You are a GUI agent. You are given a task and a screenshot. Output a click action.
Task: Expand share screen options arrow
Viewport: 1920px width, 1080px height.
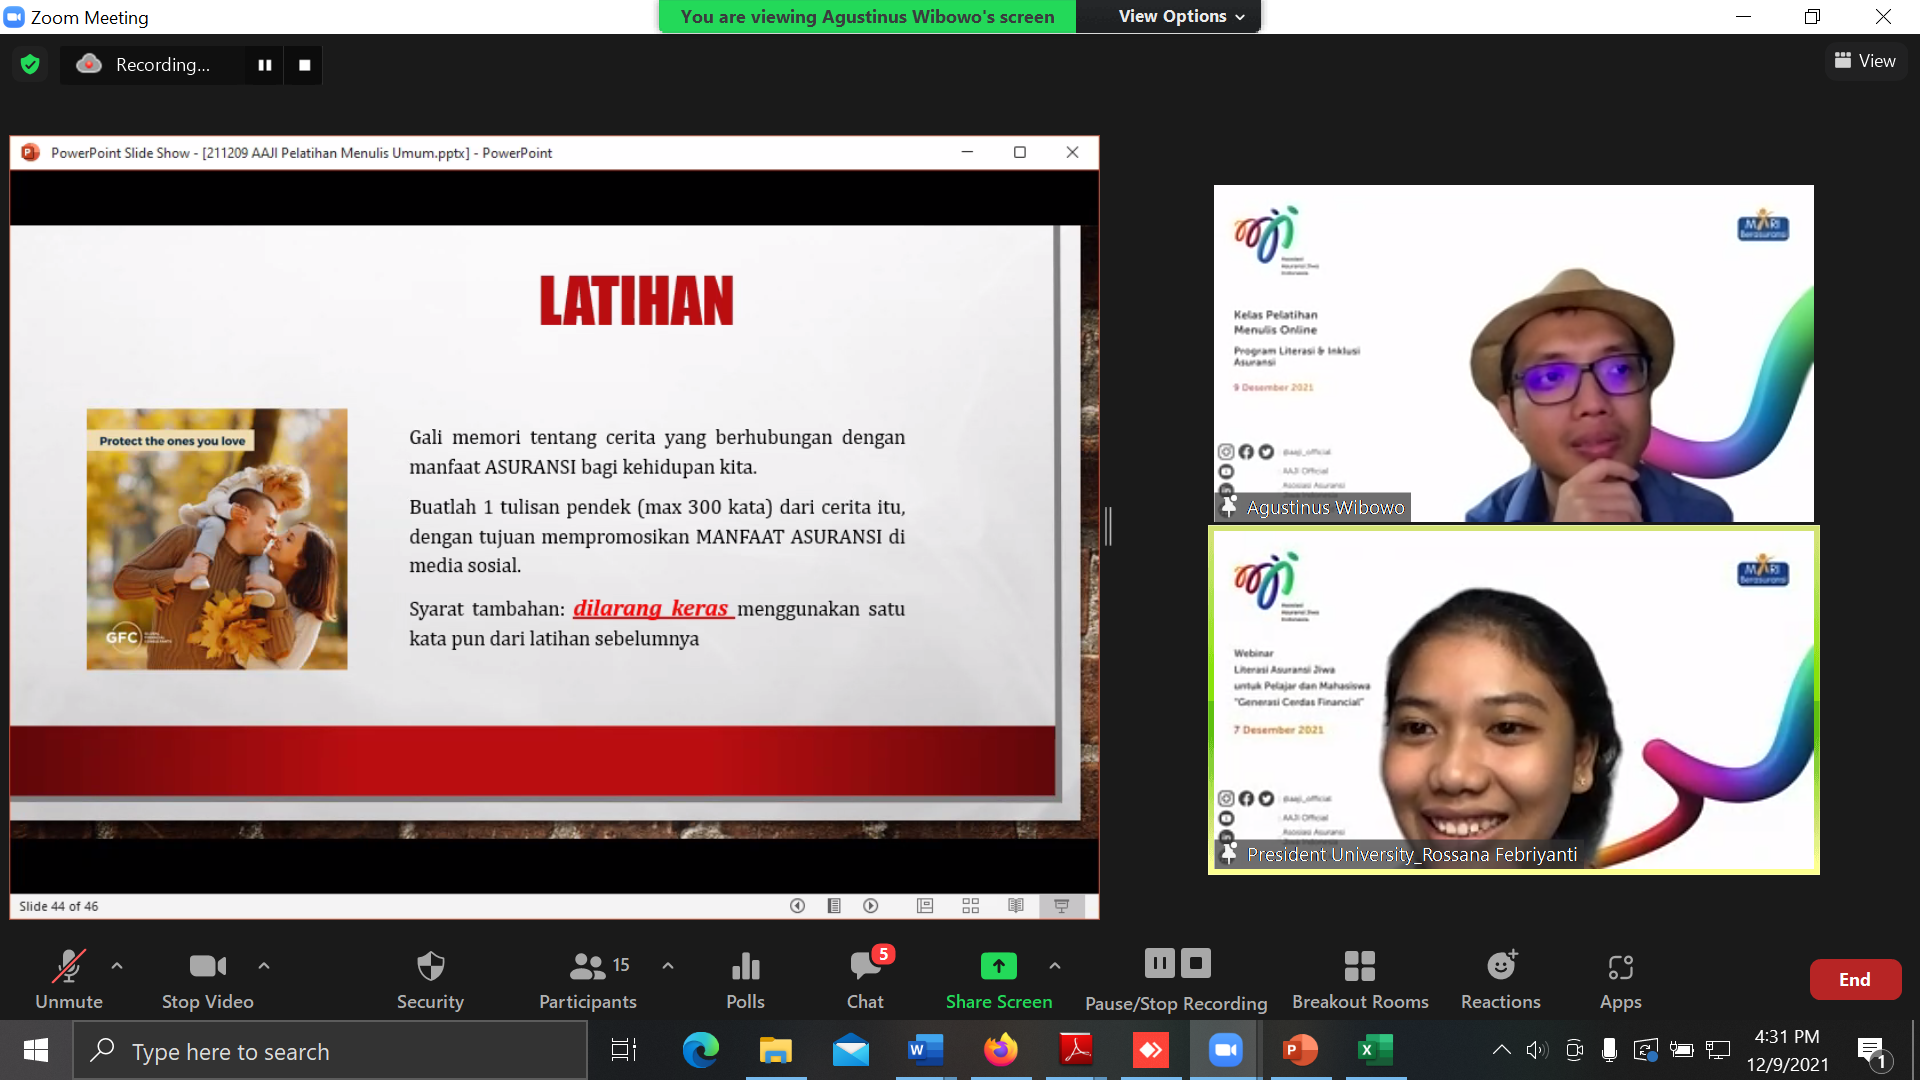point(1055,966)
